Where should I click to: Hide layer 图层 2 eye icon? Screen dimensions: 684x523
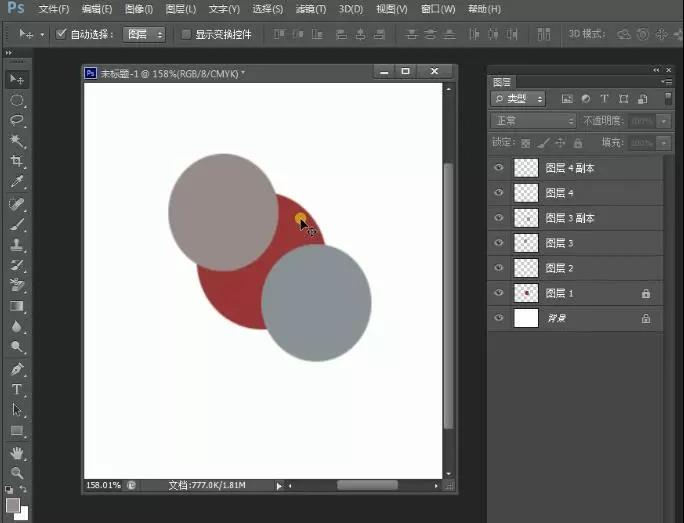click(499, 267)
